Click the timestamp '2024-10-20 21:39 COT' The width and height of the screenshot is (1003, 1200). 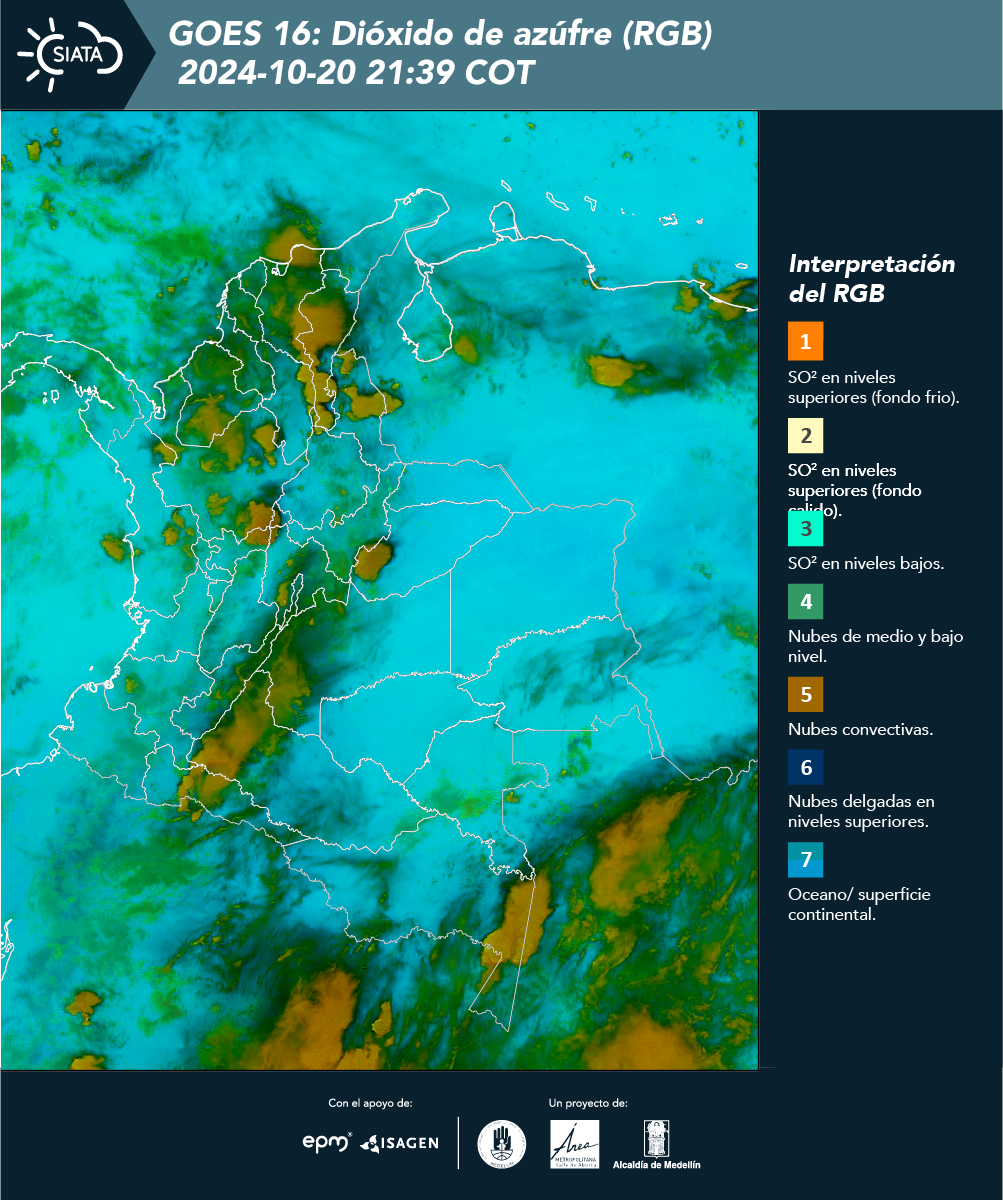click(356, 73)
